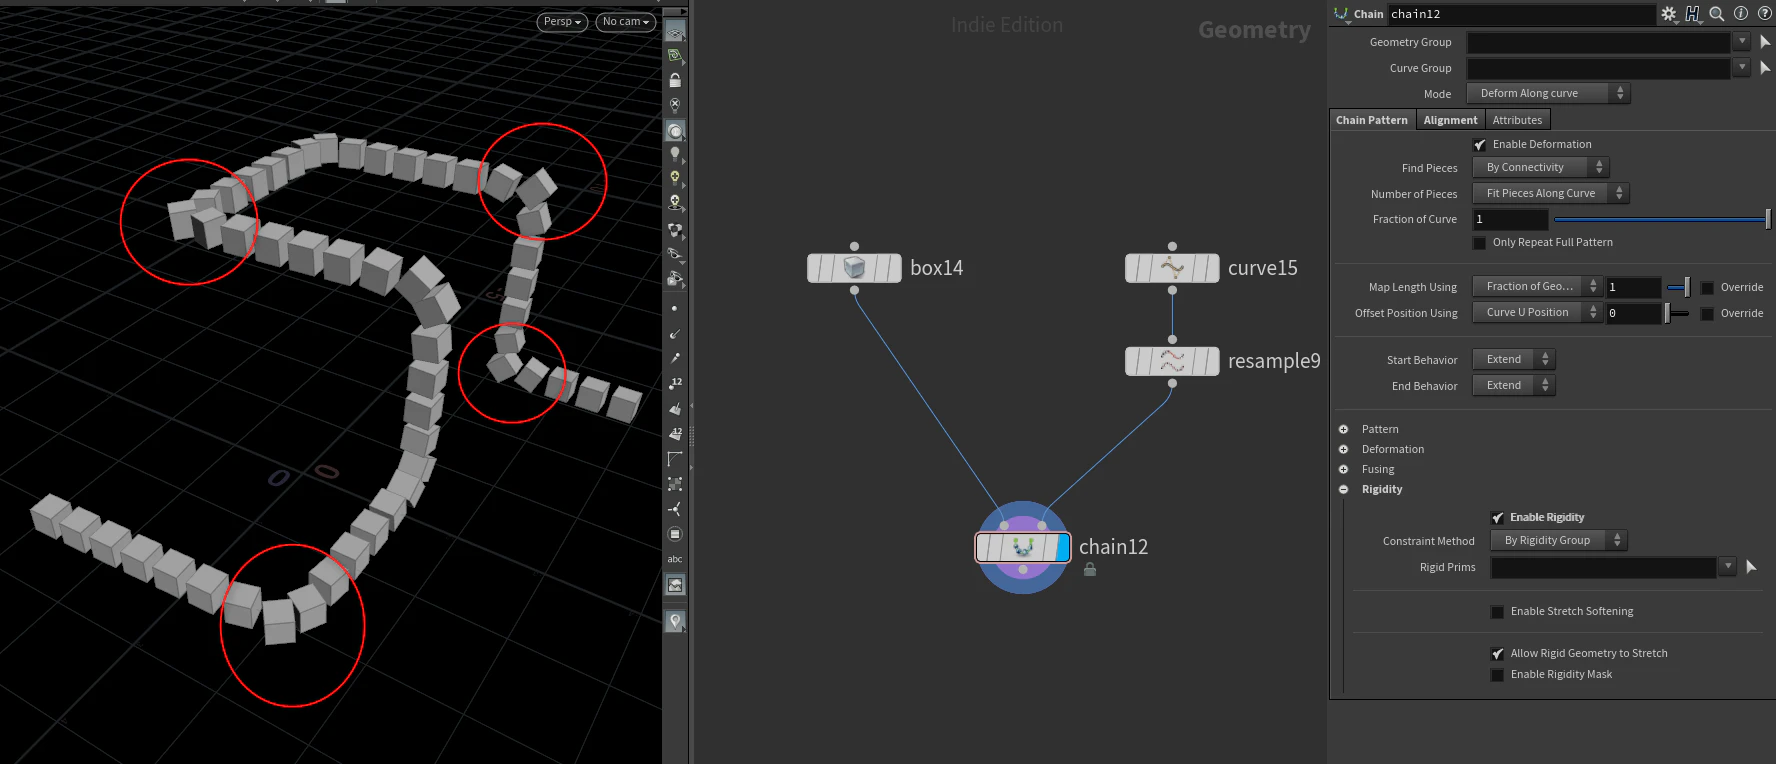Open the Persp viewport menu button
The image size is (1776, 764).
(x=562, y=21)
